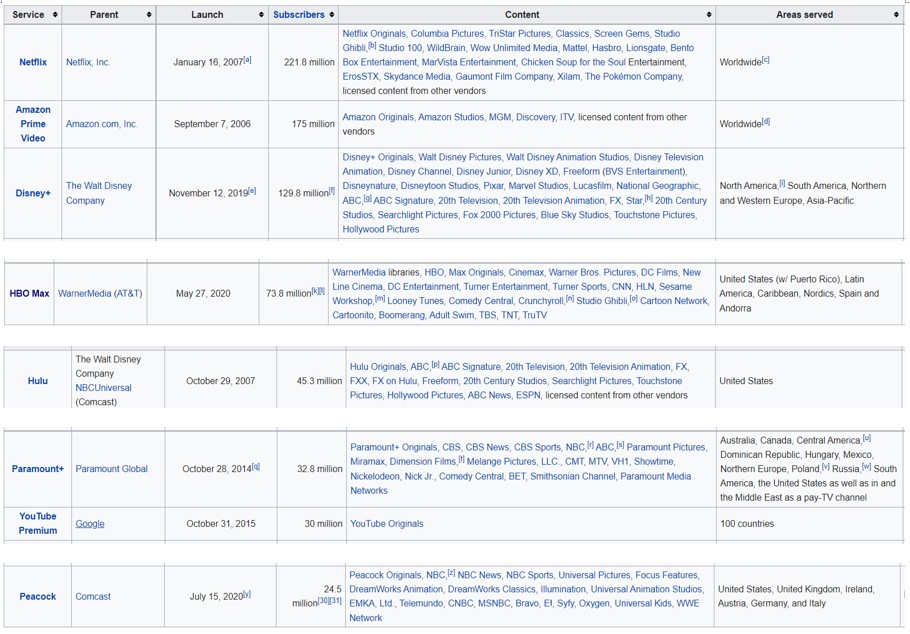910x634 pixels.
Task: Open Peacock Originals content link
Action: (385, 575)
